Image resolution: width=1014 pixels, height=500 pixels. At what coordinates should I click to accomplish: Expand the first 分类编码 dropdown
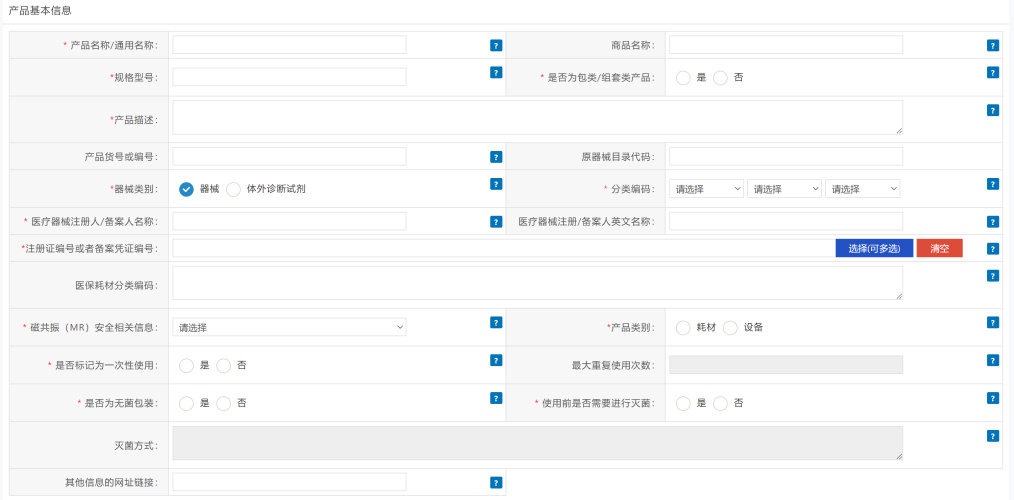[706, 189]
